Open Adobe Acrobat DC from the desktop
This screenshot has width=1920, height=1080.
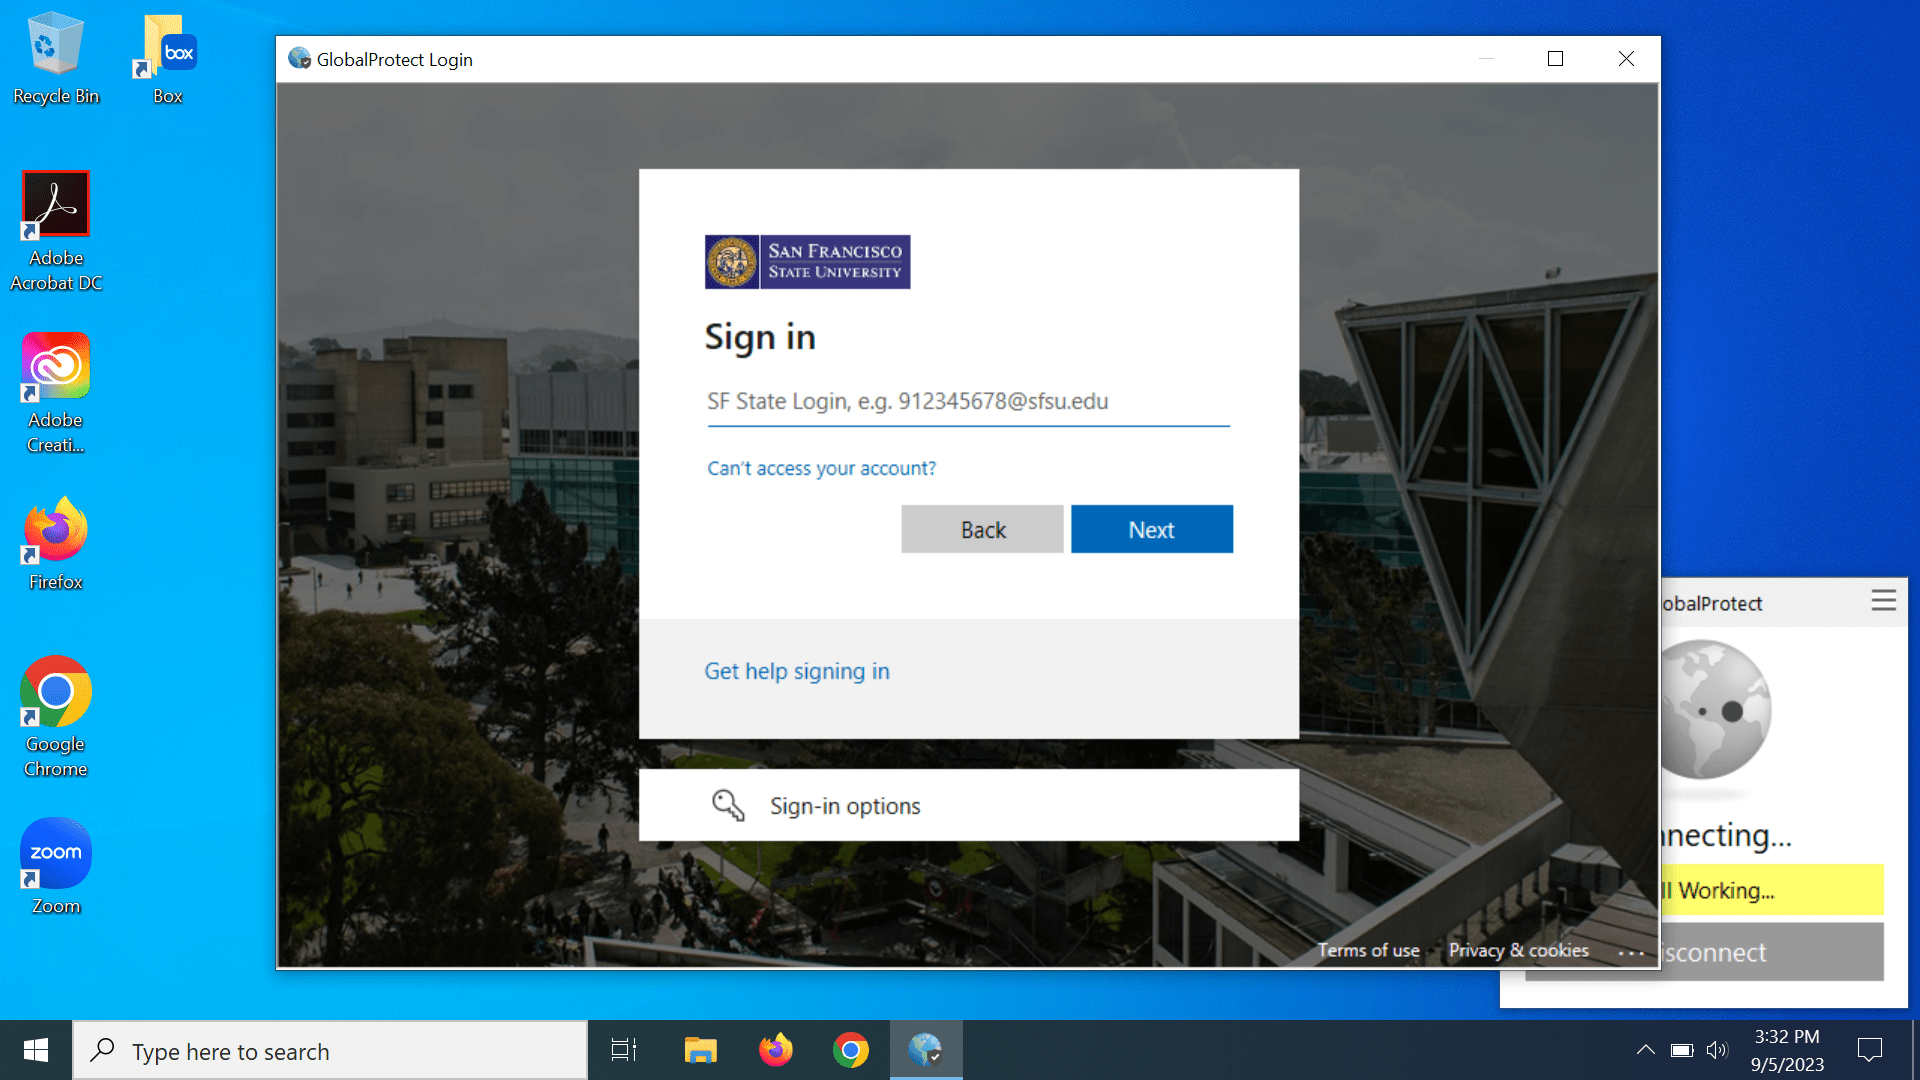[55, 203]
